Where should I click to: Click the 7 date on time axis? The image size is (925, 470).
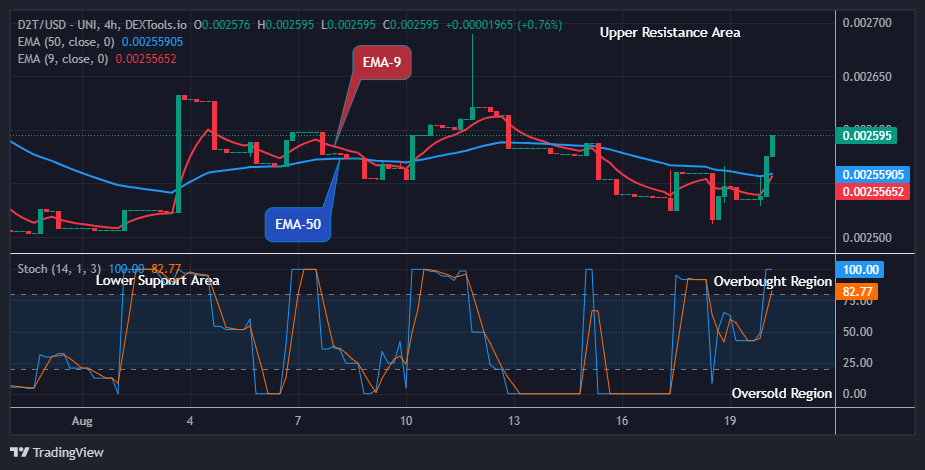point(298,421)
